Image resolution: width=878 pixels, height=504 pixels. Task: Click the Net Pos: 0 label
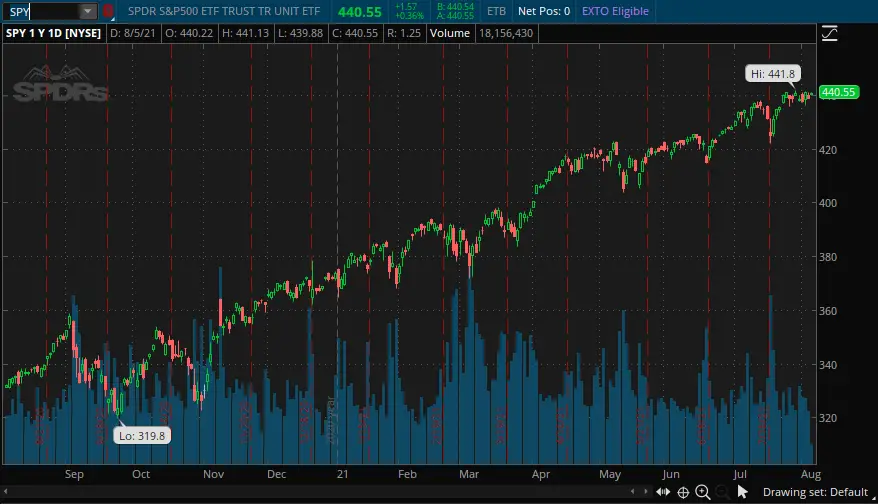[544, 11]
